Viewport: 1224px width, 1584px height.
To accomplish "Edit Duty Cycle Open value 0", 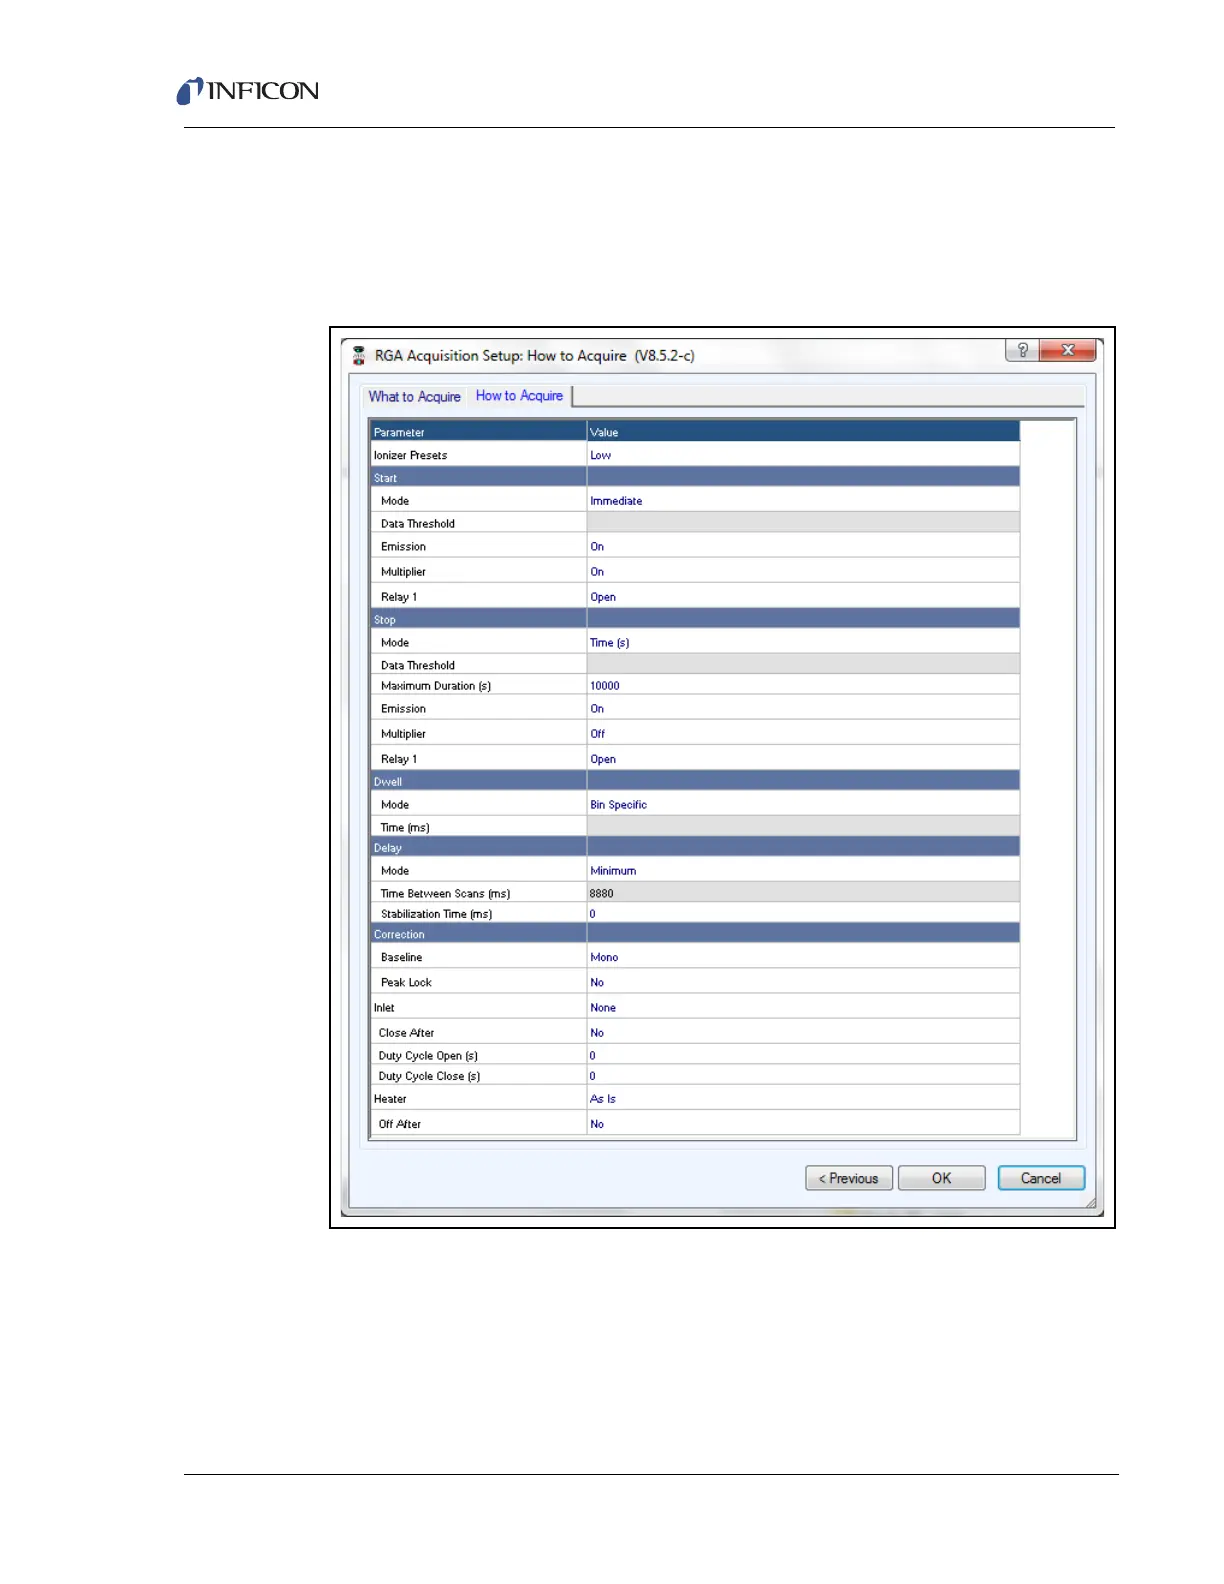I will point(803,1055).
